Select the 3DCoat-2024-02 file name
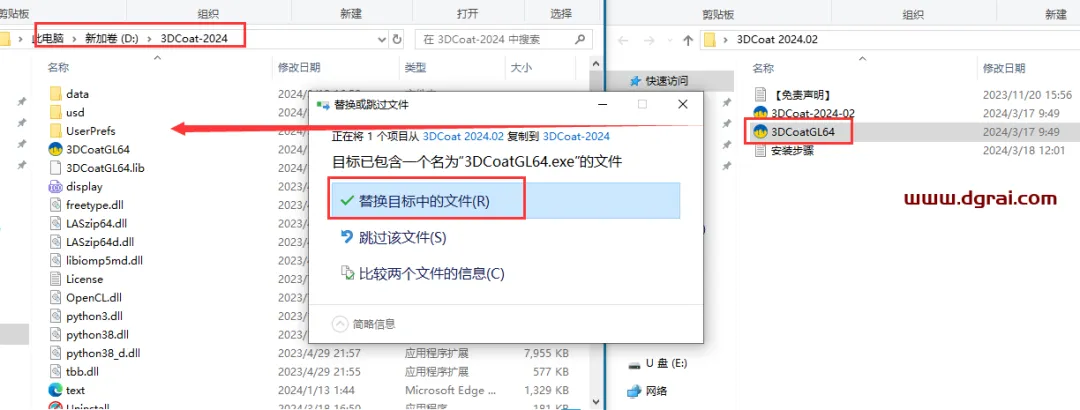The height and width of the screenshot is (410, 1080). tap(813, 112)
